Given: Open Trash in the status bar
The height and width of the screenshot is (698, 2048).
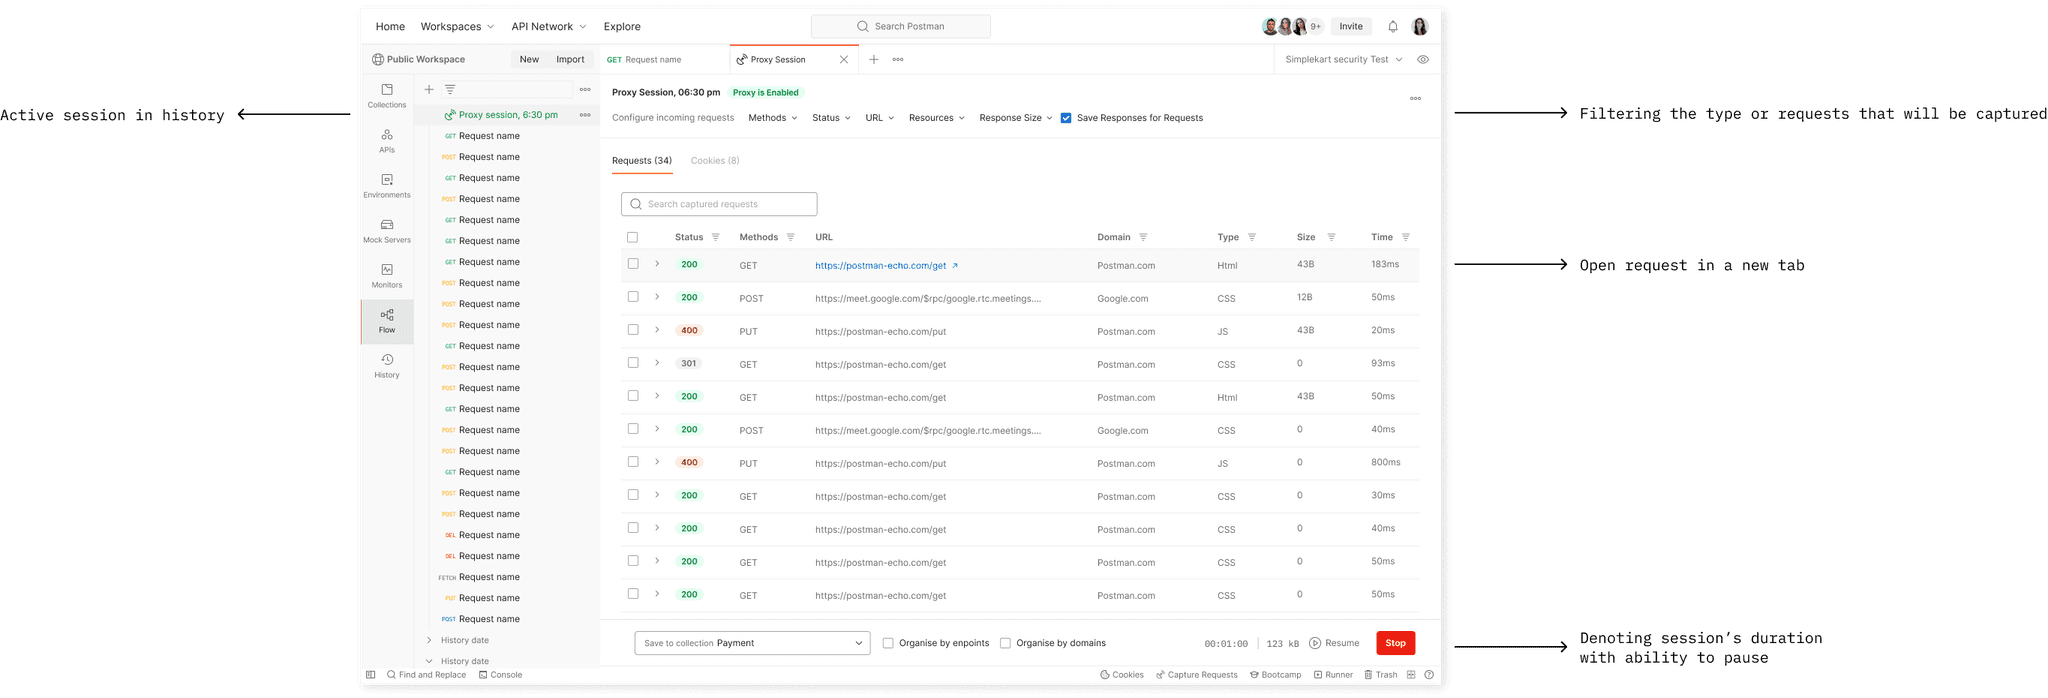Looking at the screenshot, I should tap(1381, 675).
